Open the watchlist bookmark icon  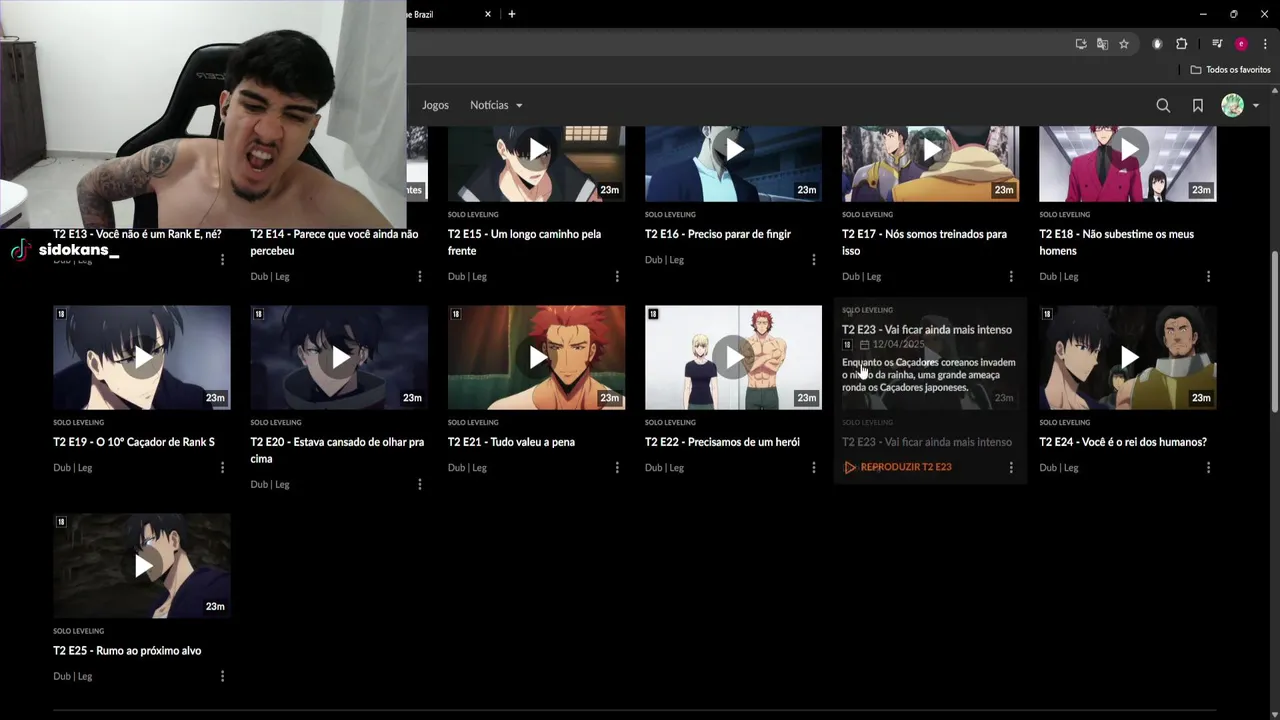(1198, 105)
